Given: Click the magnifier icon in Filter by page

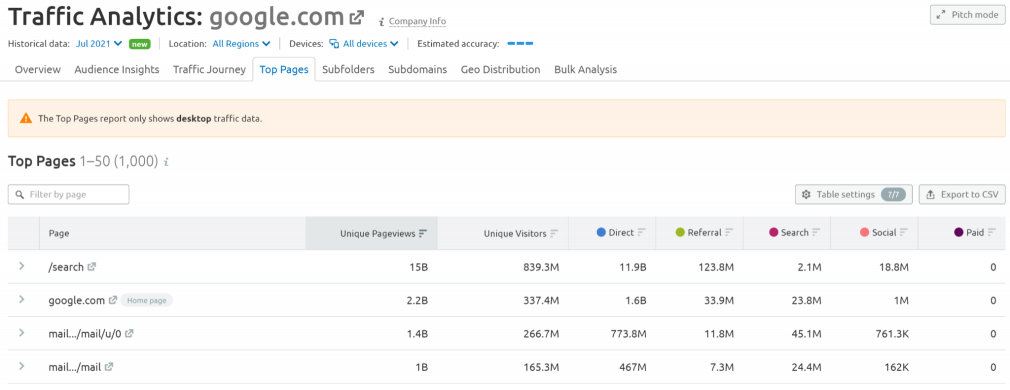Looking at the screenshot, I should point(21,194).
